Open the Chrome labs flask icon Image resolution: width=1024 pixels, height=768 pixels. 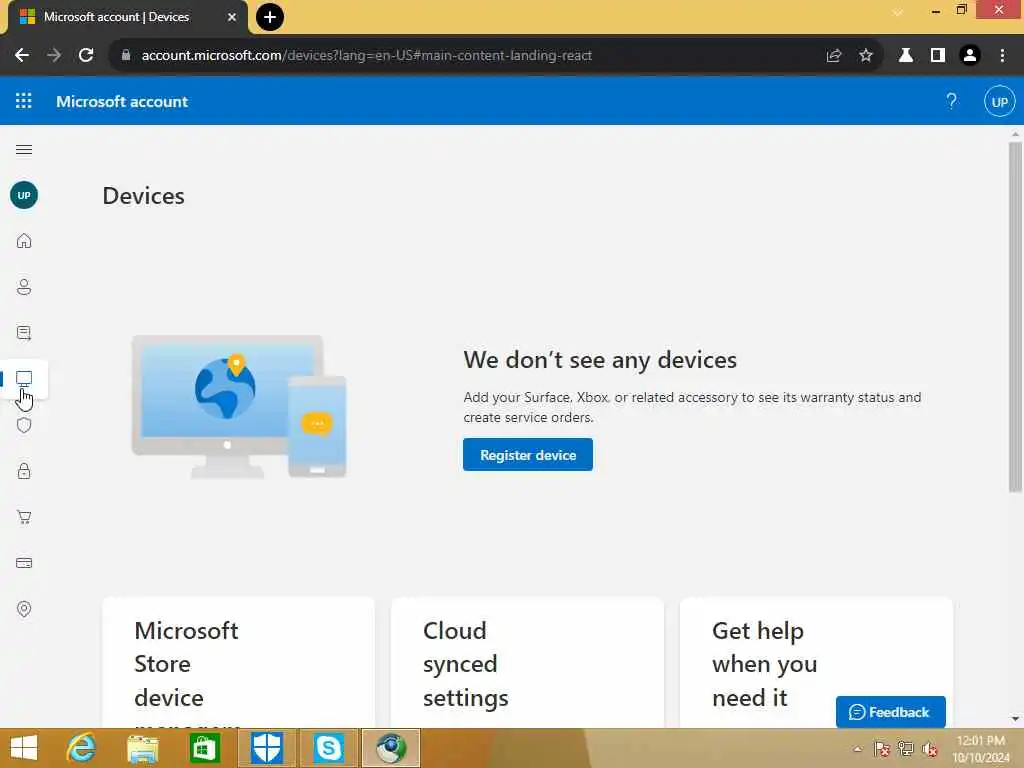click(906, 56)
